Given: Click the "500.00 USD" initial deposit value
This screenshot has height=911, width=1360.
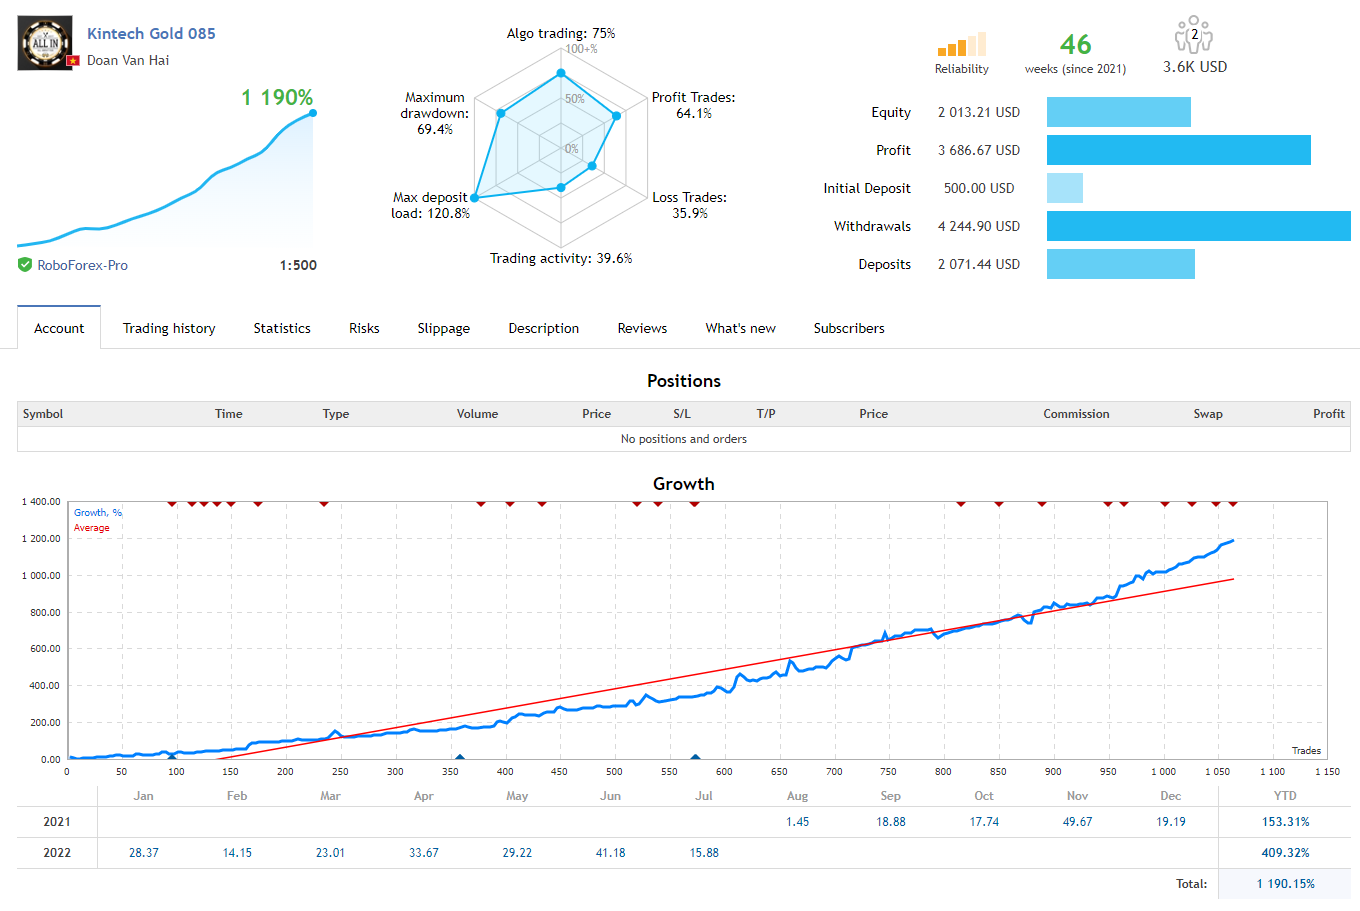Looking at the screenshot, I should point(979,188).
